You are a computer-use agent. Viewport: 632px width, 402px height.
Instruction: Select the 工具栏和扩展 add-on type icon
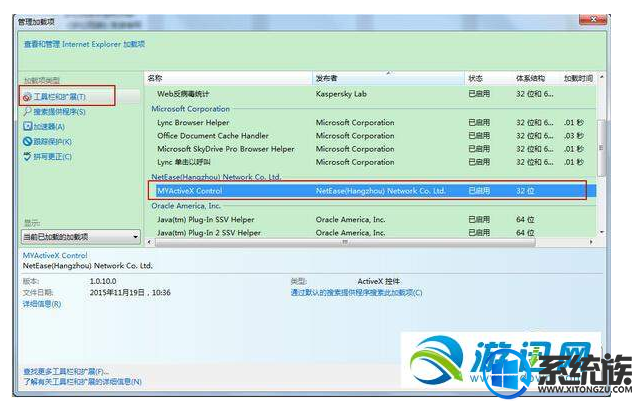point(27,97)
